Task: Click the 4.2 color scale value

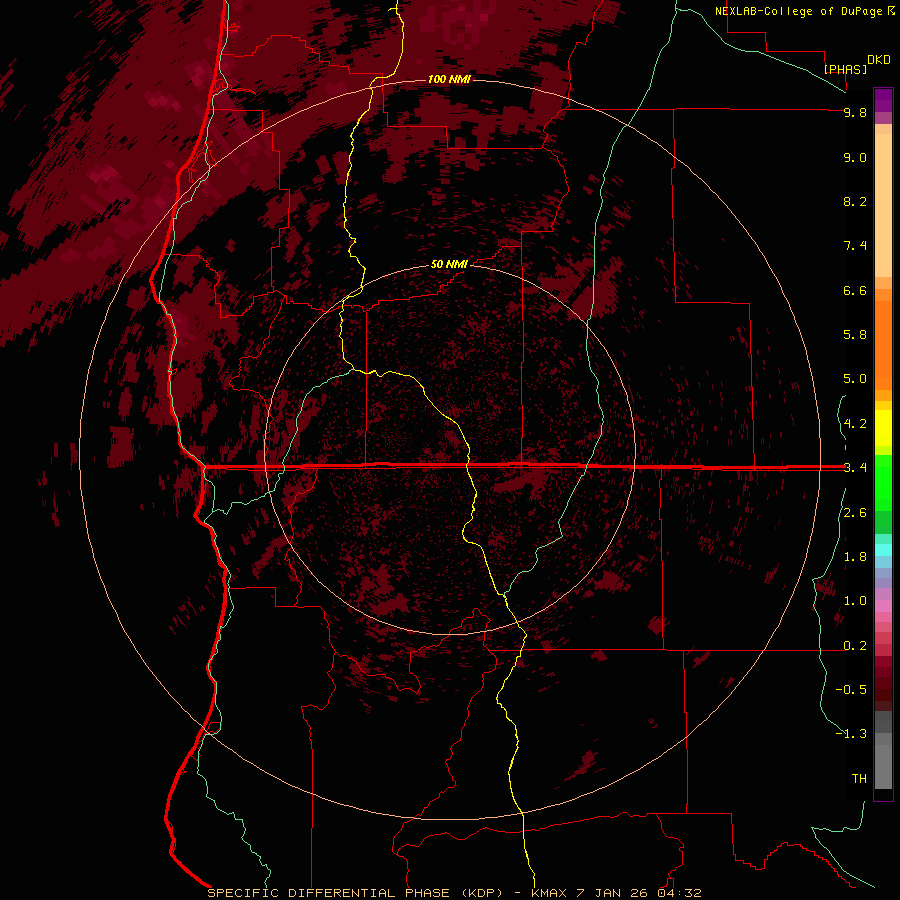Action: coord(855,424)
